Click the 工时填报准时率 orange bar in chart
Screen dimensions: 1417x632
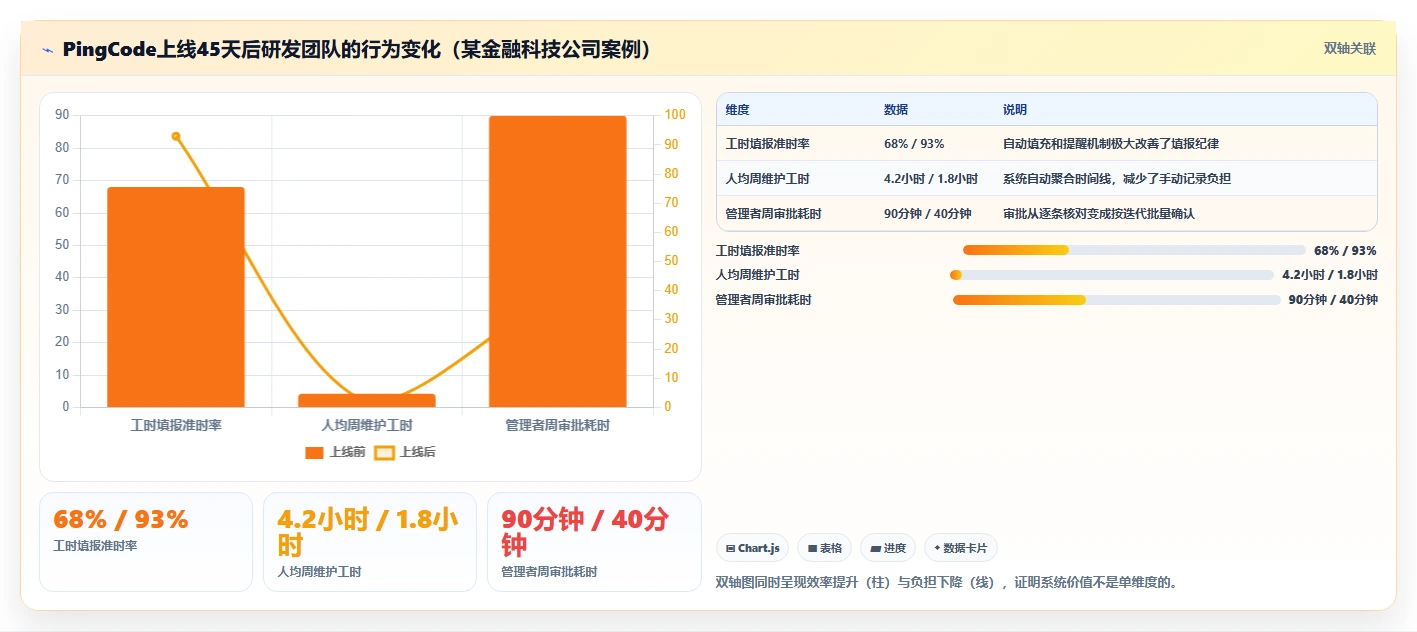click(176, 297)
